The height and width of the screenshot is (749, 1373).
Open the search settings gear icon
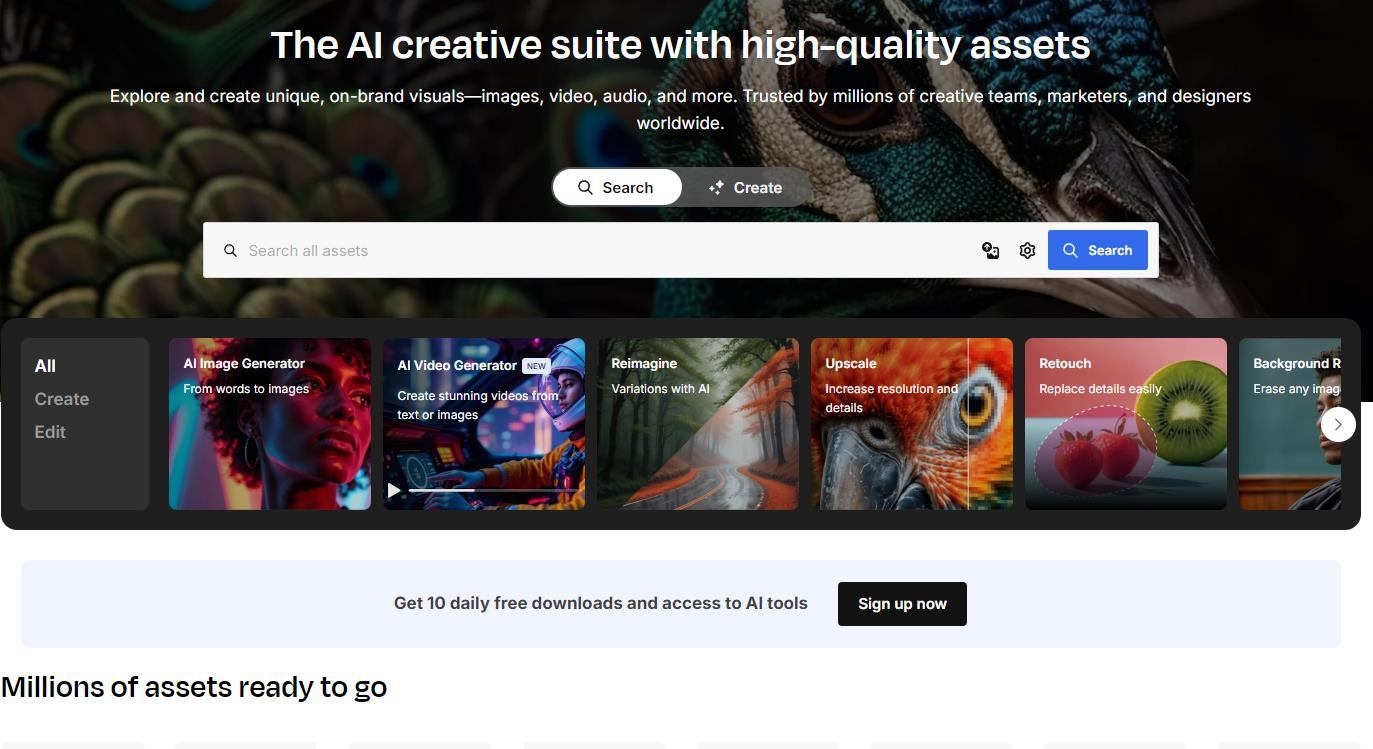click(x=1027, y=251)
